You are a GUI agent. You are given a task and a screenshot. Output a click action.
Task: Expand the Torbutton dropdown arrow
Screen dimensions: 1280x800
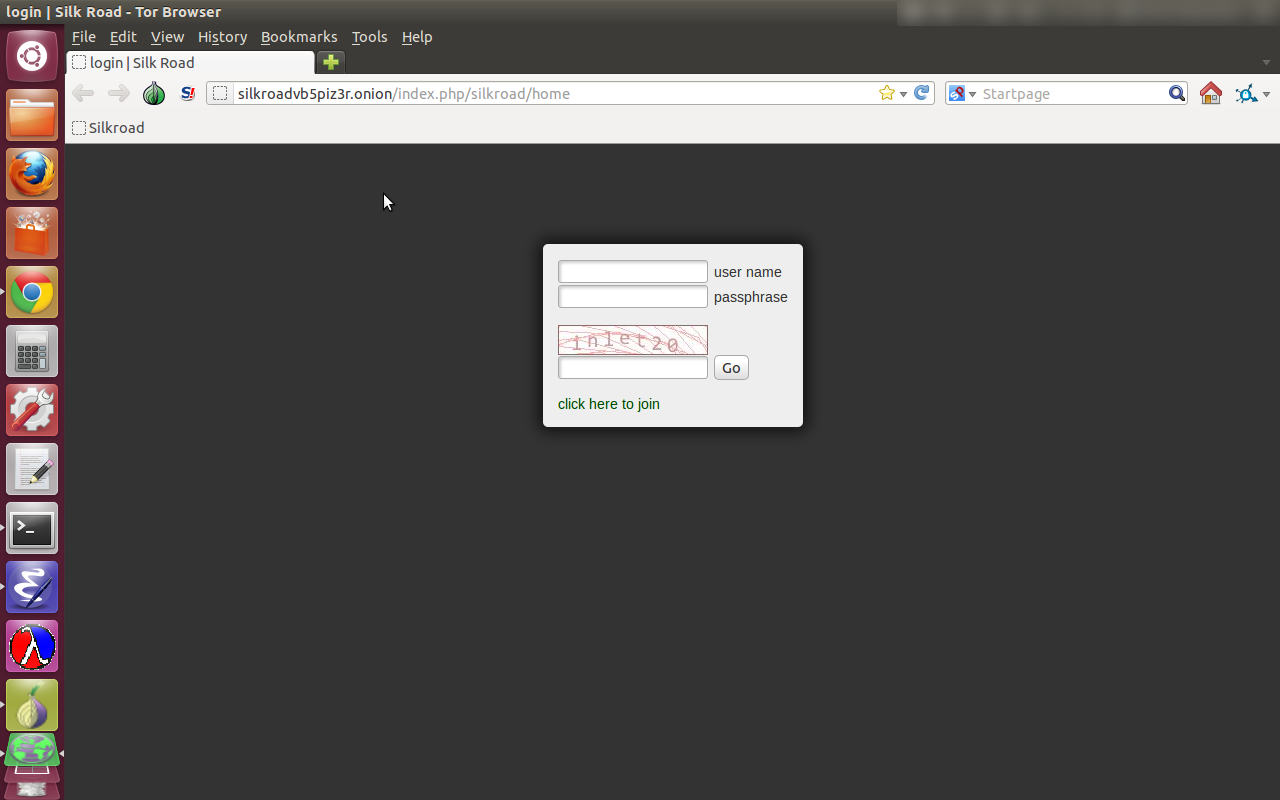tap(1266, 93)
